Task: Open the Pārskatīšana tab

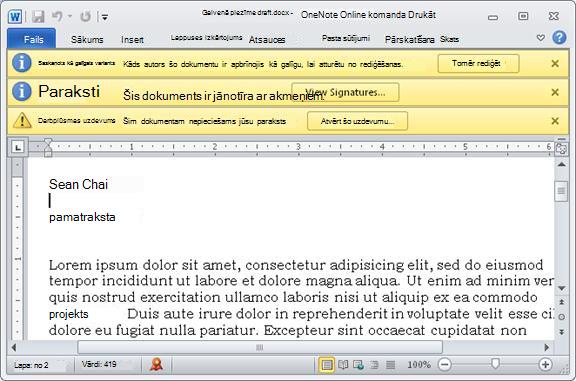Action: click(x=410, y=39)
